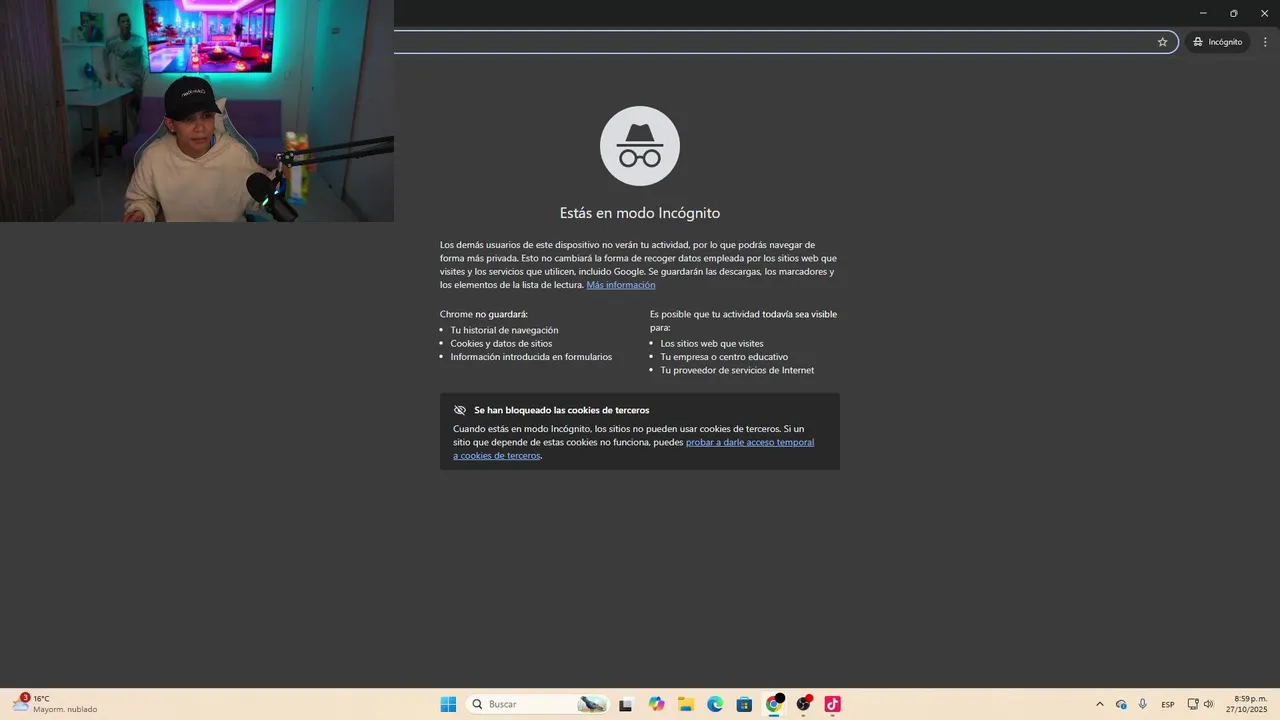Open OBS Studio from the taskbar
The height and width of the screenshot is (720, 1280).
803,704
